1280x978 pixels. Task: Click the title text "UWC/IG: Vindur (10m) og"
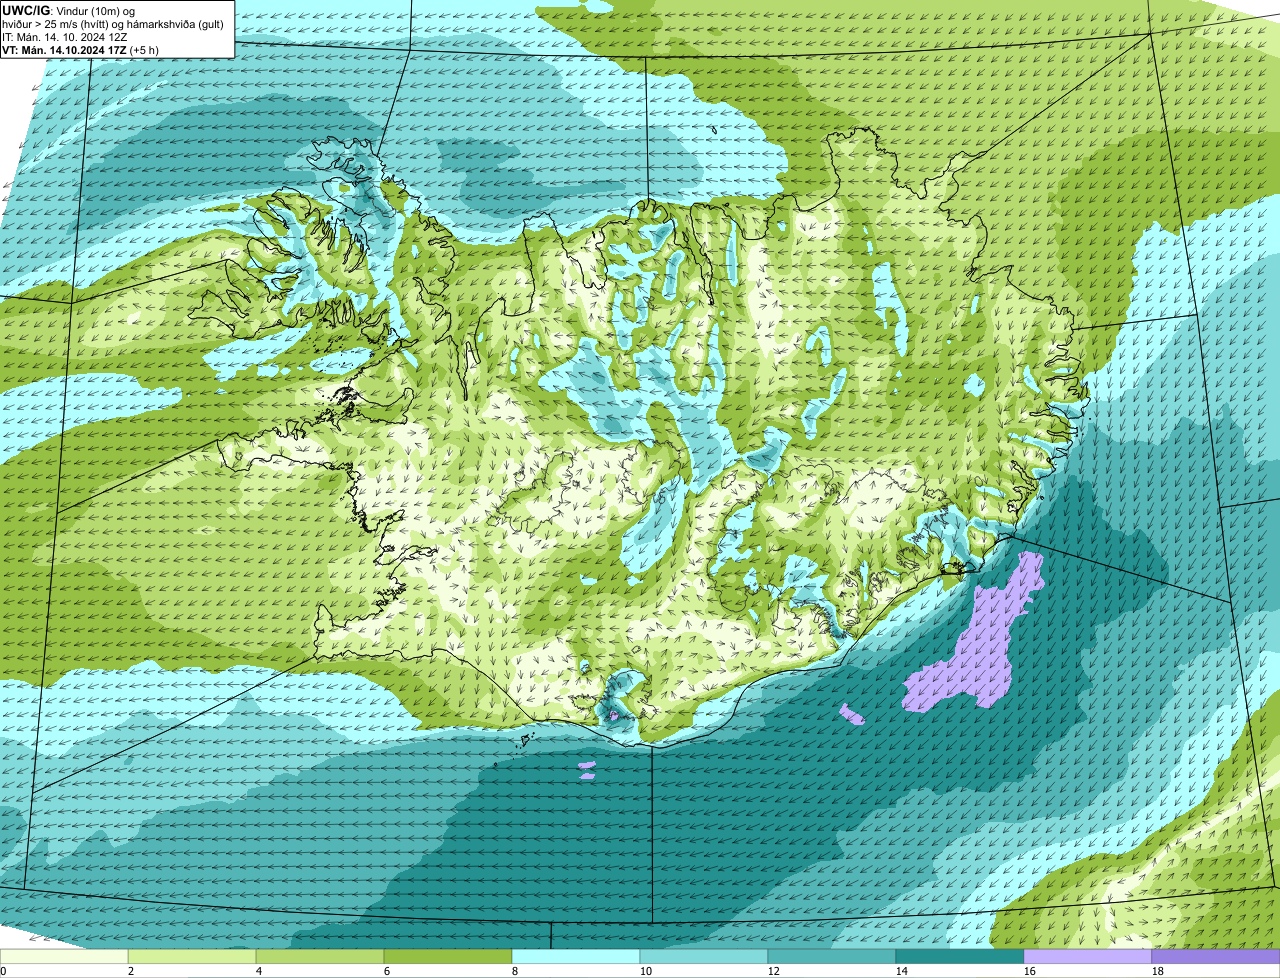(x=69, y=10)
